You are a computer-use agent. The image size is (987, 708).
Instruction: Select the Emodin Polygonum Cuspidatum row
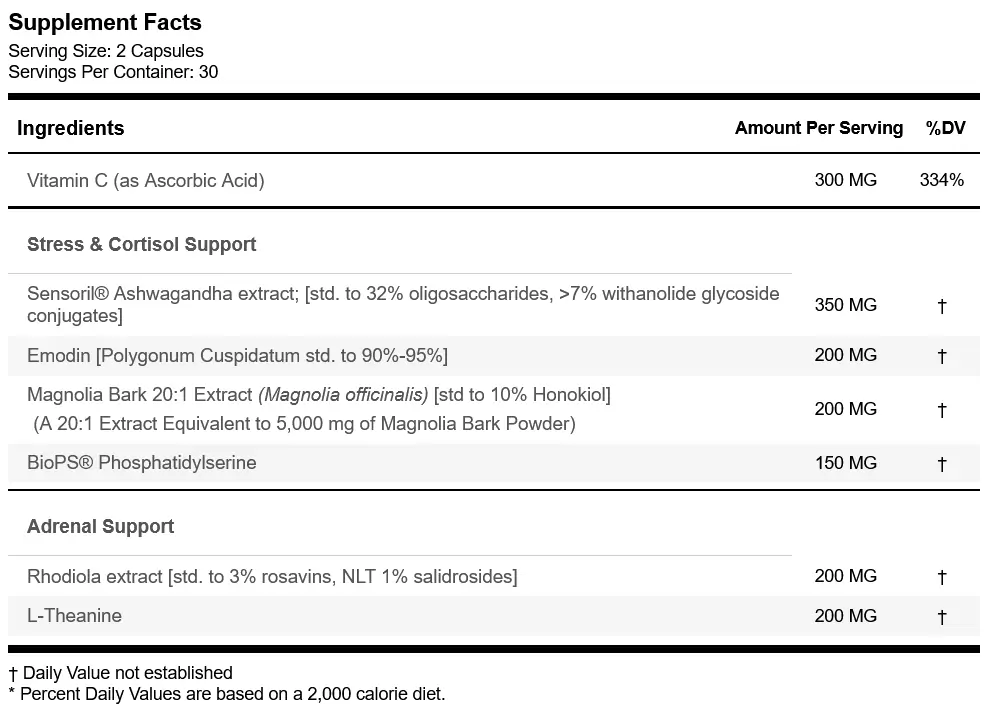(x=494, y=356)
